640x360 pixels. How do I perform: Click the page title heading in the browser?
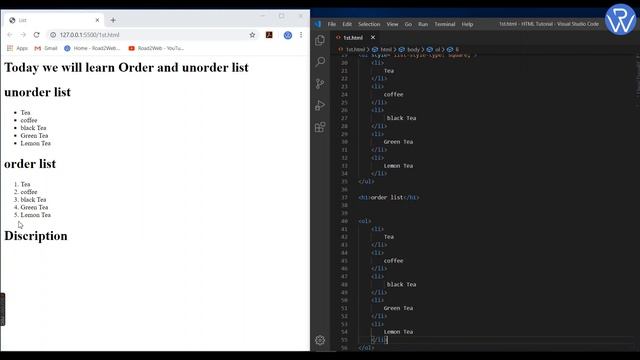coord(126,67)
